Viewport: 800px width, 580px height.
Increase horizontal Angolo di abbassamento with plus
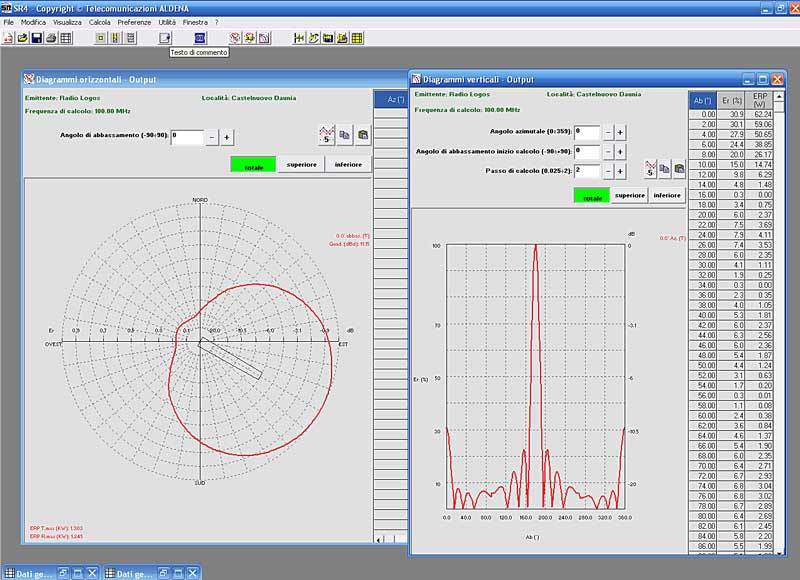tap(227, 137)
